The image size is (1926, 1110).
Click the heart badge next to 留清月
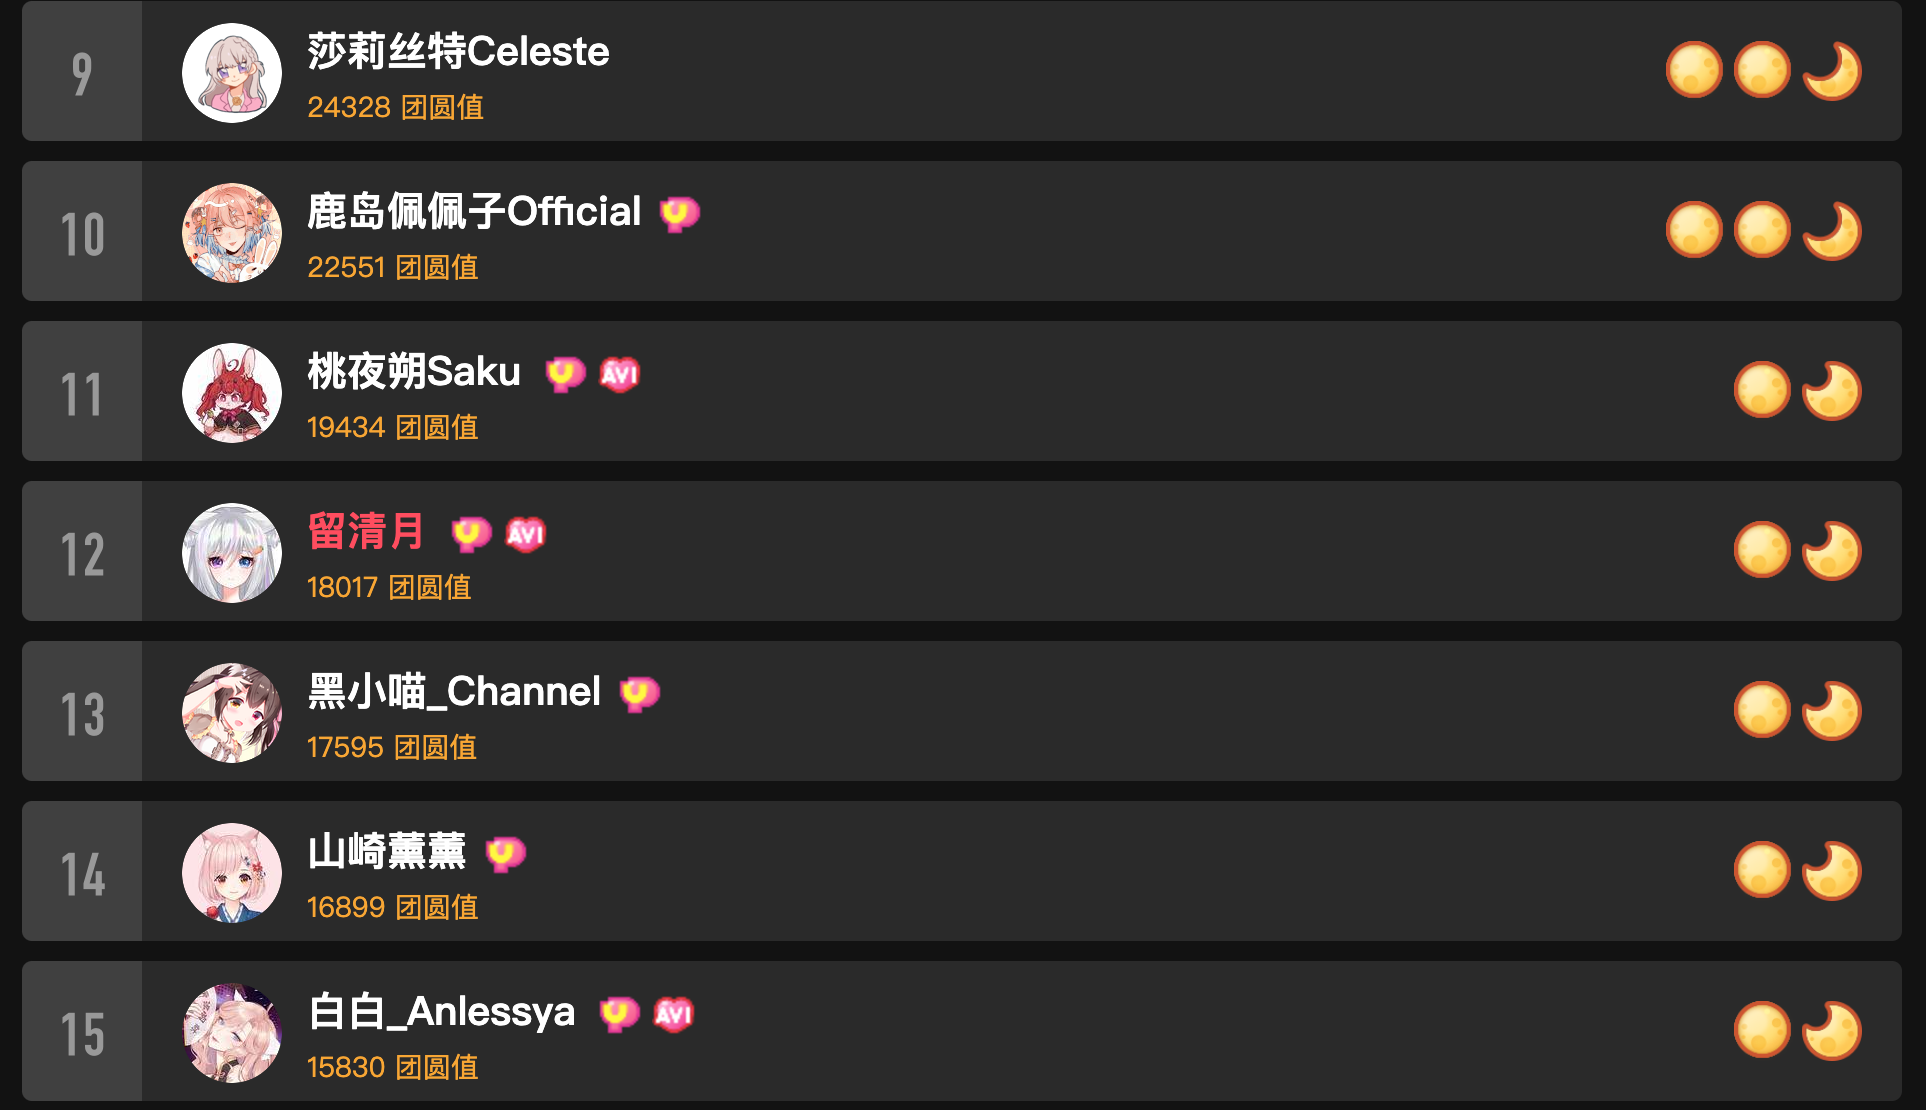click(471, 534)
